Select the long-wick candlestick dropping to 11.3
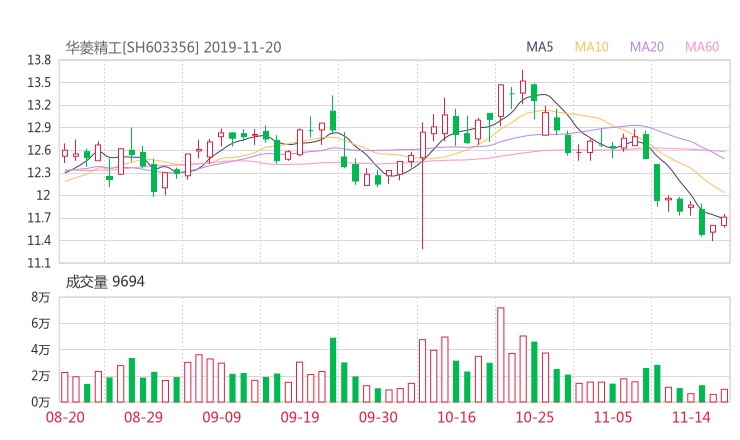This screenshot has height=440, width=740. pyautogui.click(x=422, y=186)
